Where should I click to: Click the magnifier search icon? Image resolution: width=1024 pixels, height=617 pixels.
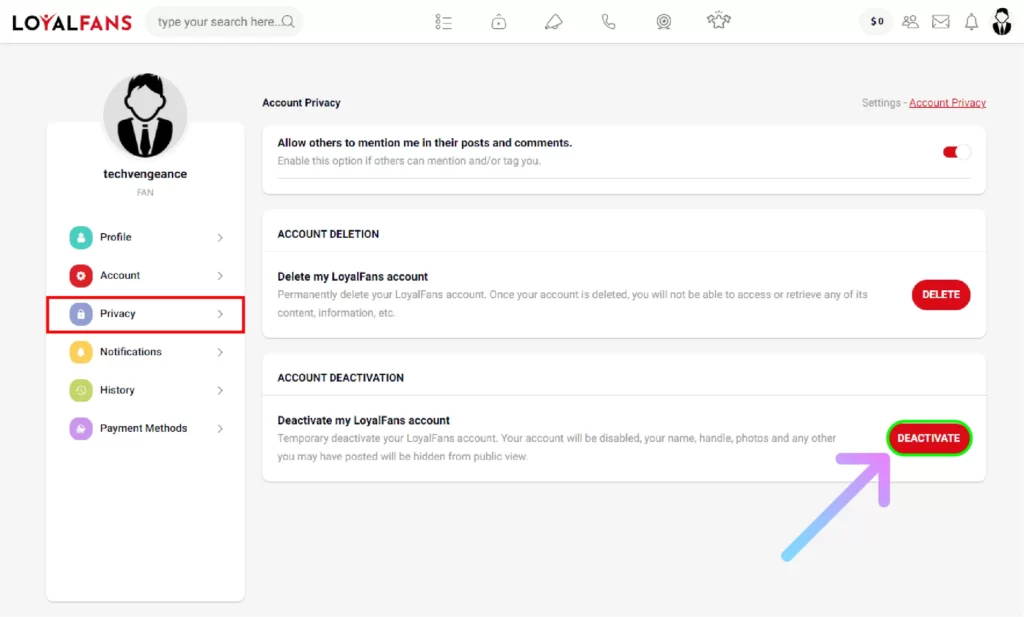pos(288,22)
